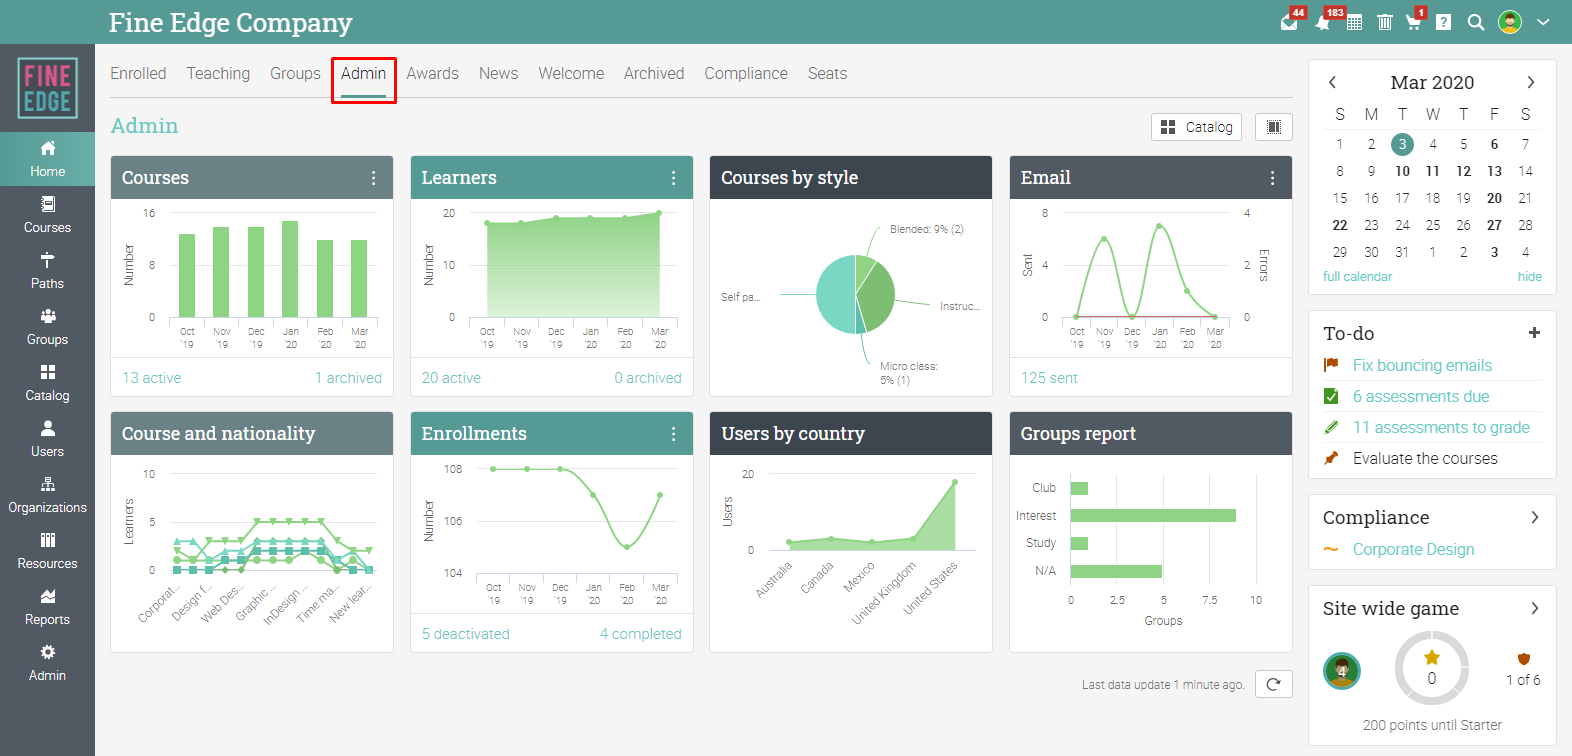Open the help question mark icon
The height and width of the screenshot is (756, 1572).
click(1443, 22)
